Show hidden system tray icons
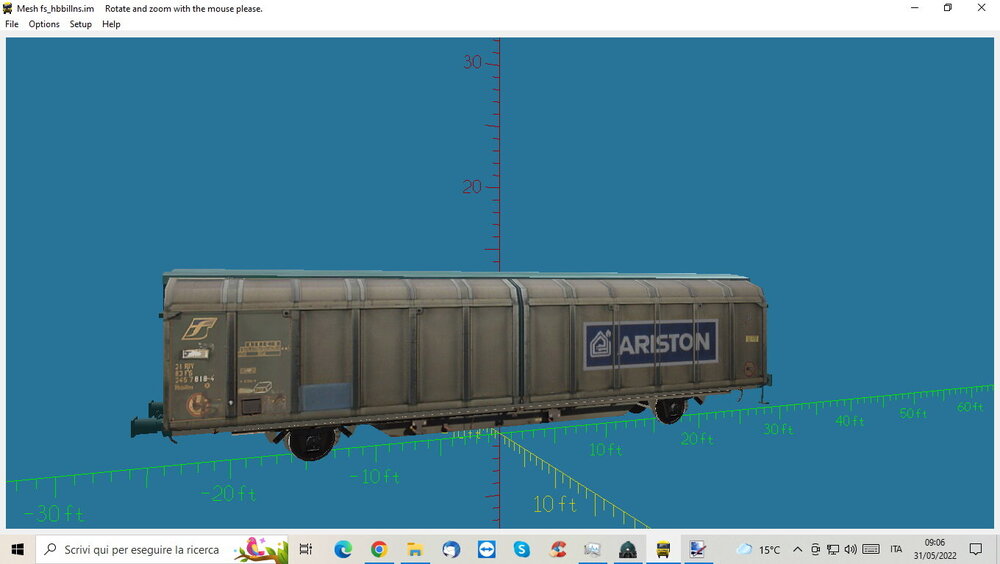This screenshot has height=564, width=1000. 797,549
